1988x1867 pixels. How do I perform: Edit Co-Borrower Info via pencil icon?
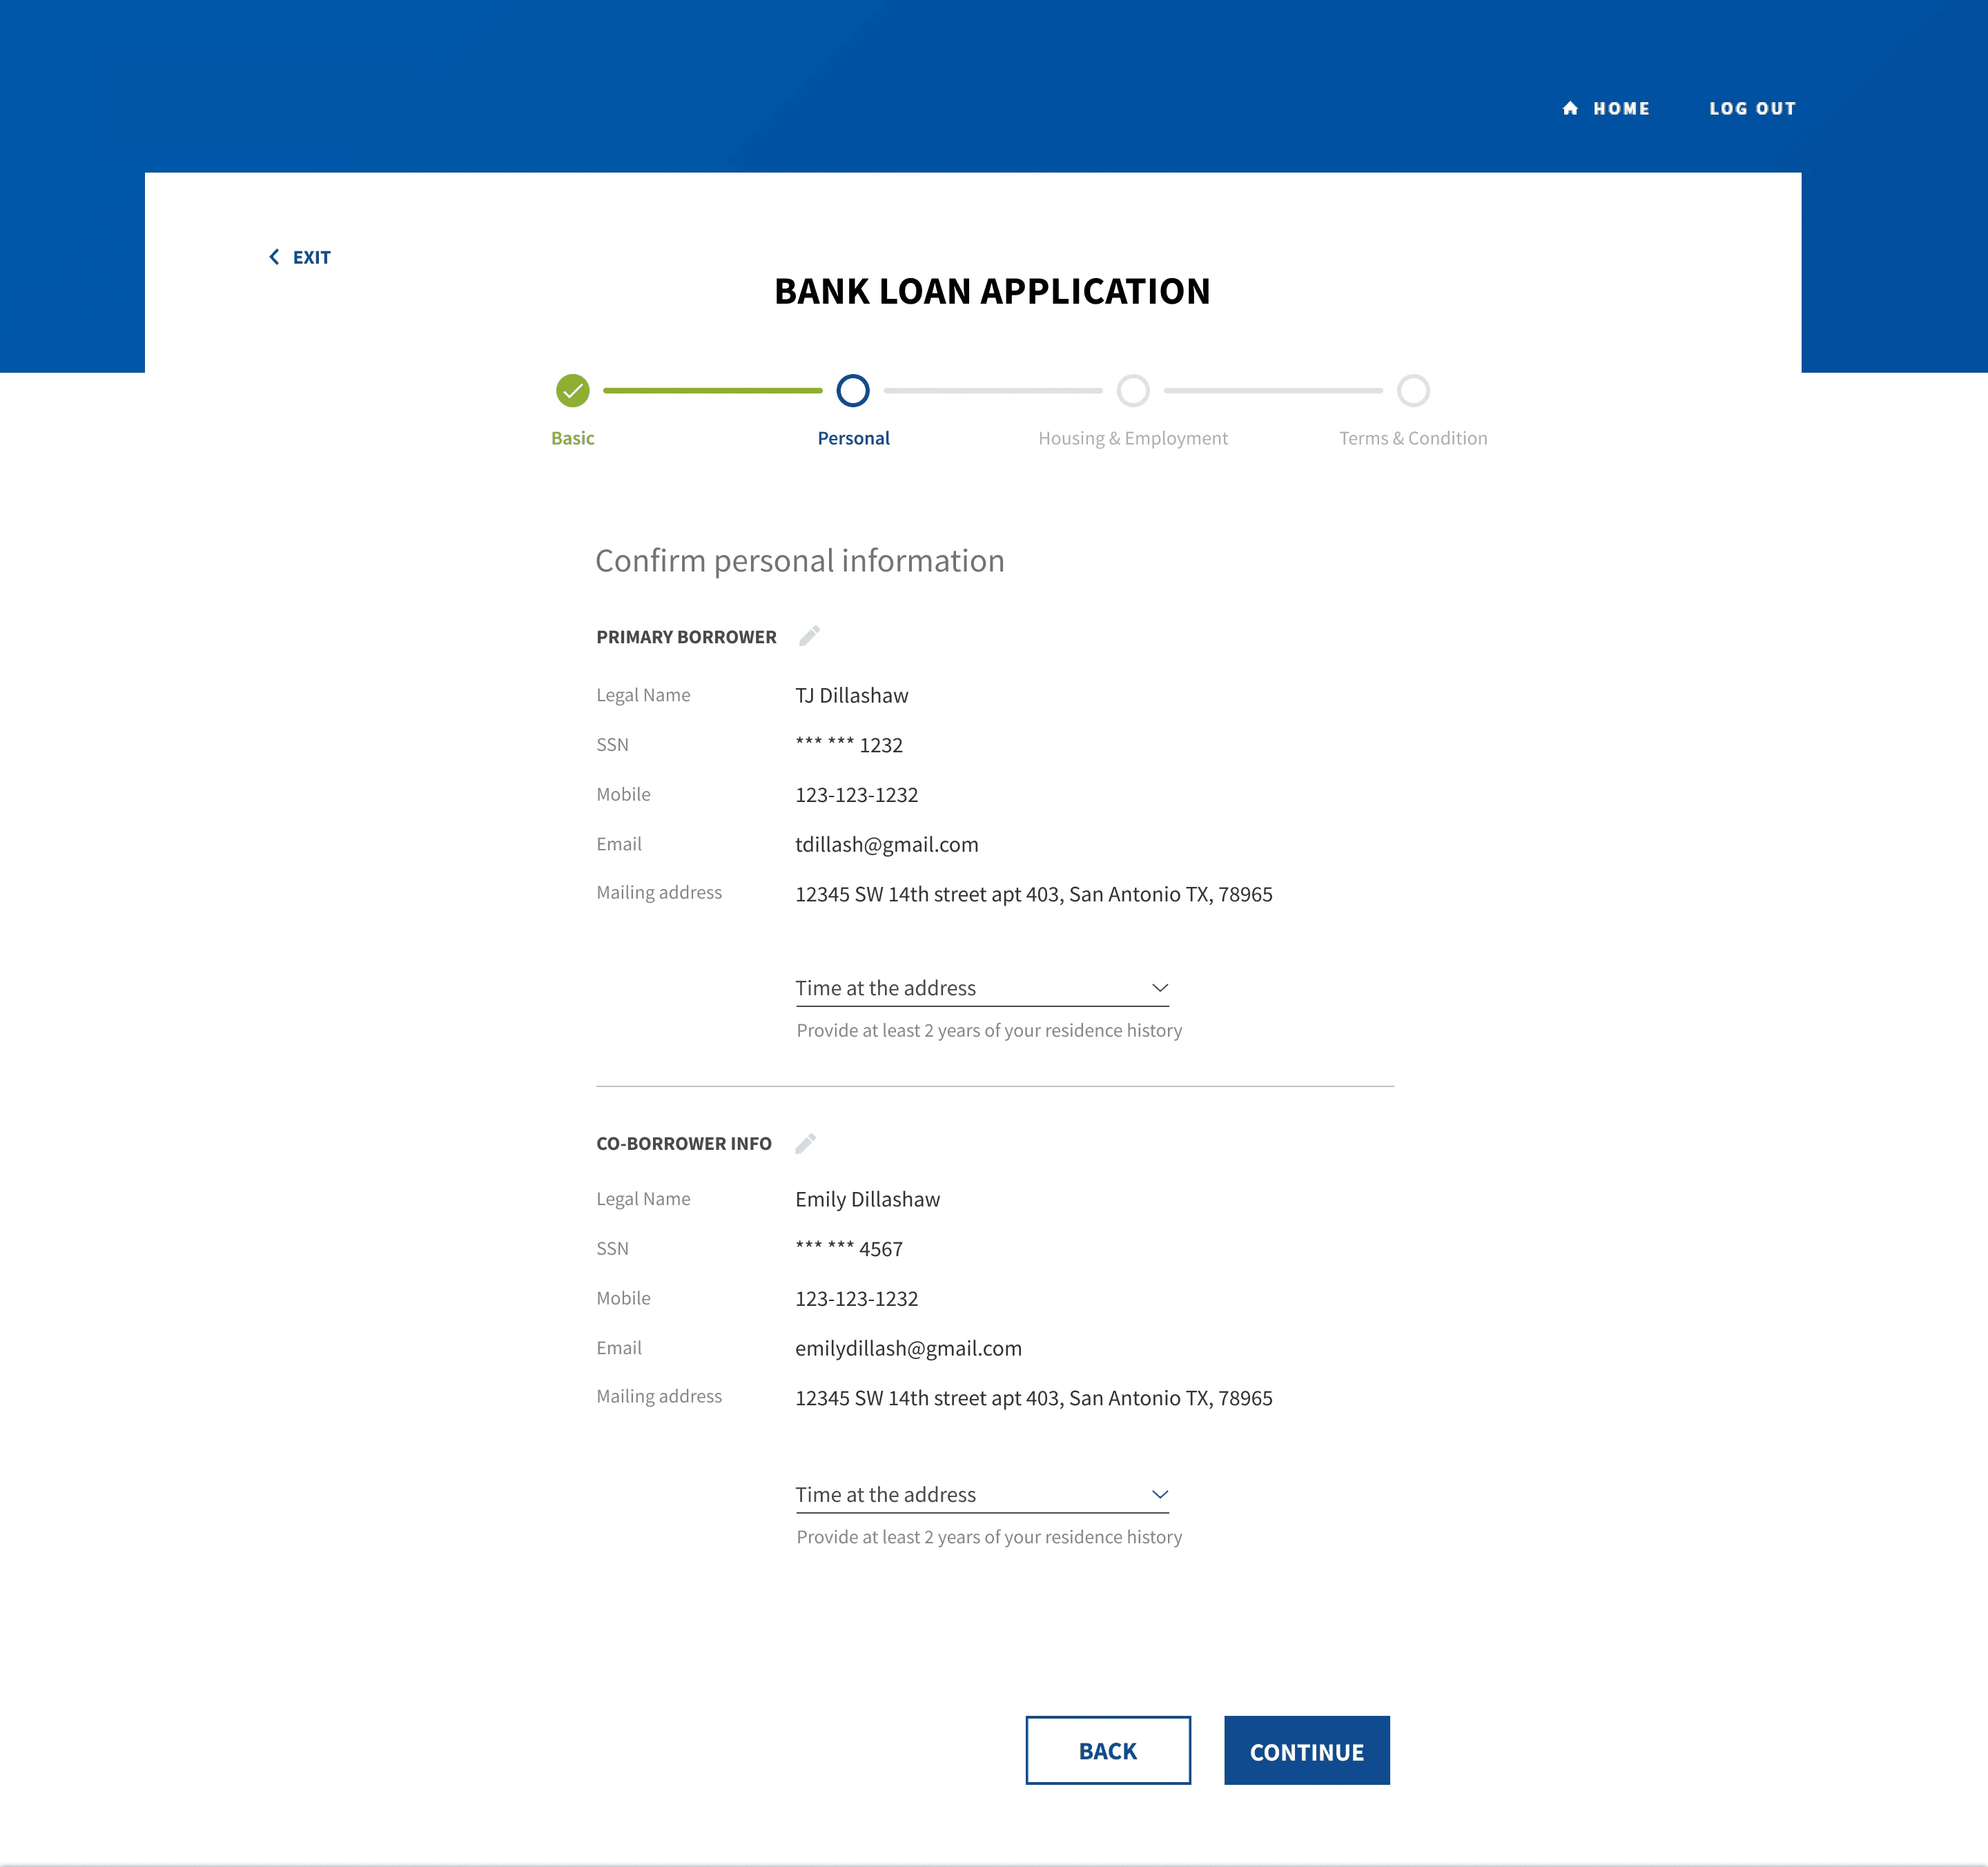(x=805, y=1143)
